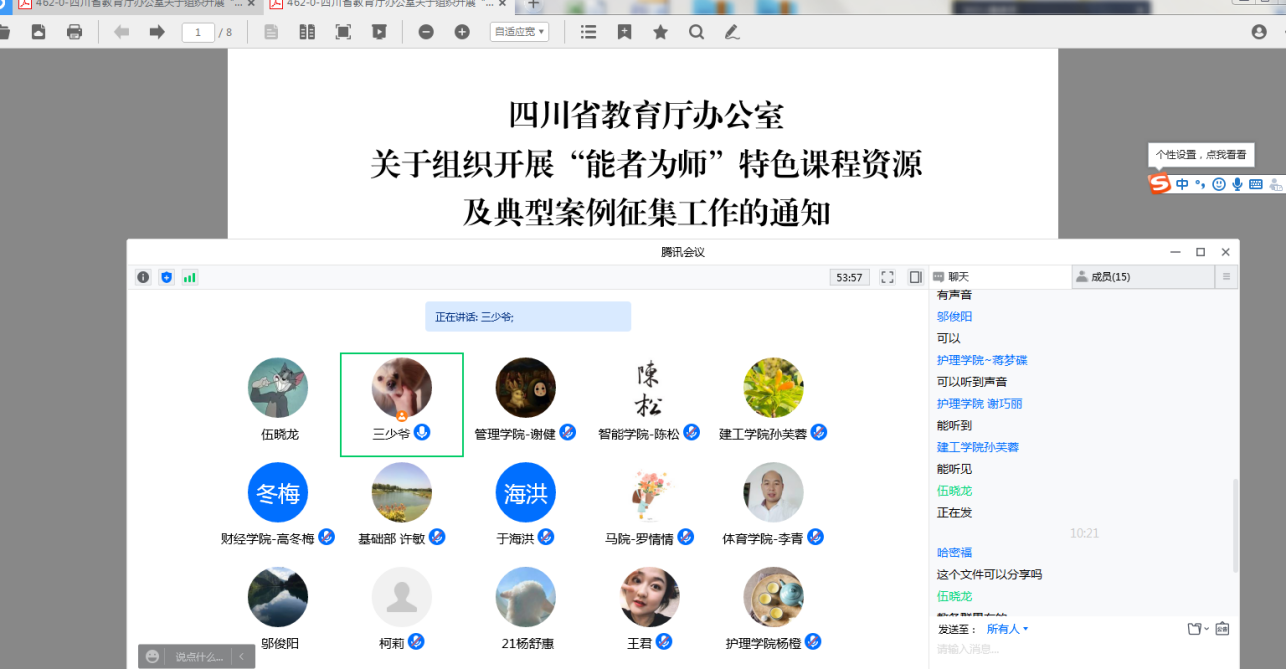The width and height of the screenshot is (1286, 669).
Task: Click the 说点什么 quick comment button
Action: (198, 657)
